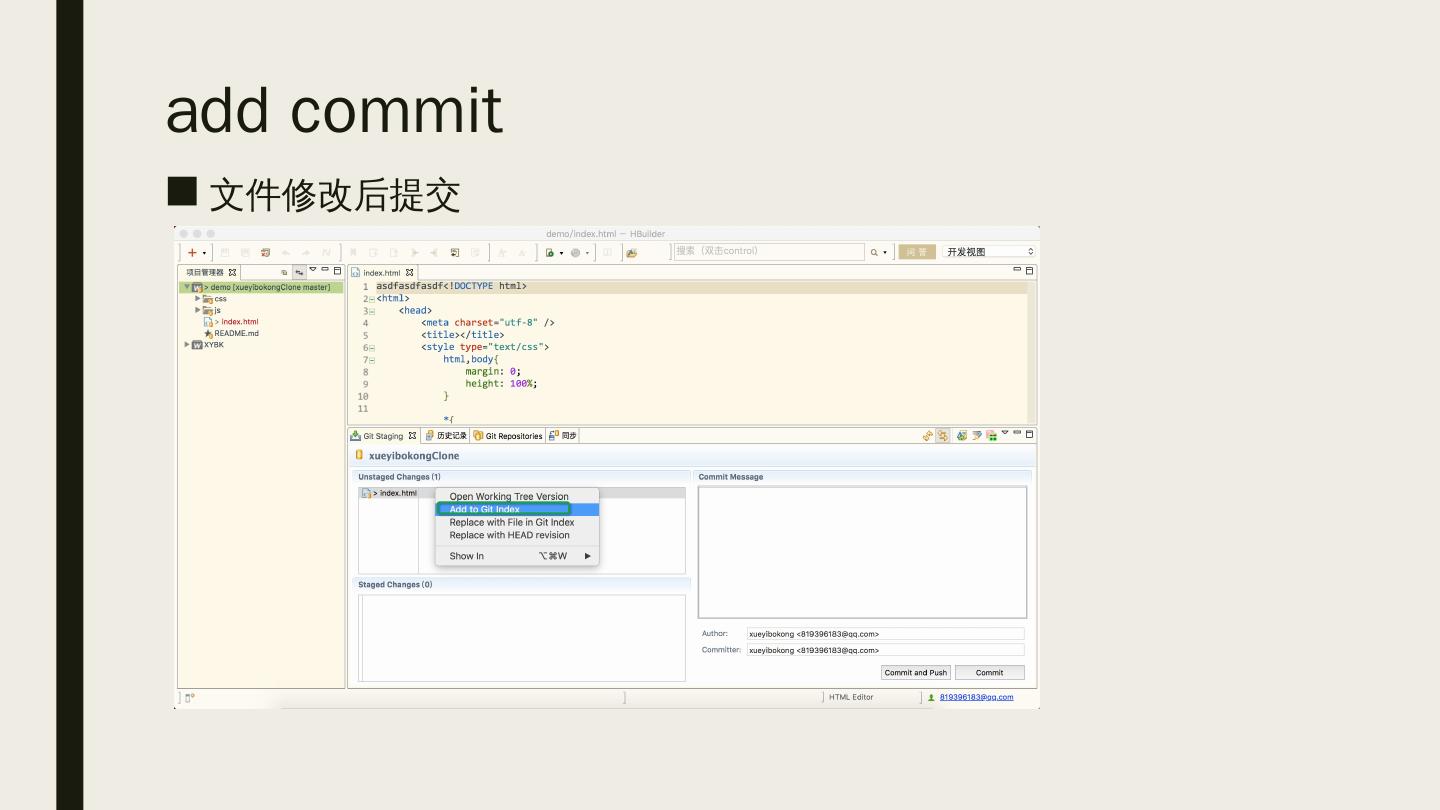Click the red plus New icon in toolbar

(192, 253)
